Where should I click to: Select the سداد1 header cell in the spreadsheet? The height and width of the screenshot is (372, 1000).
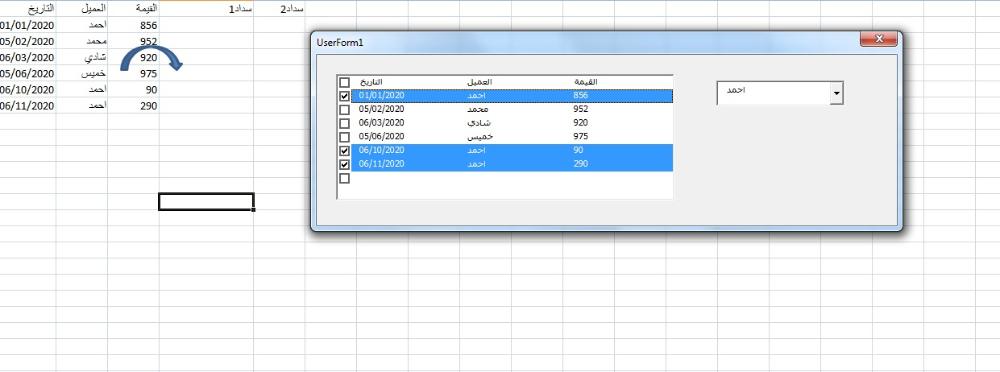(206, 9)
